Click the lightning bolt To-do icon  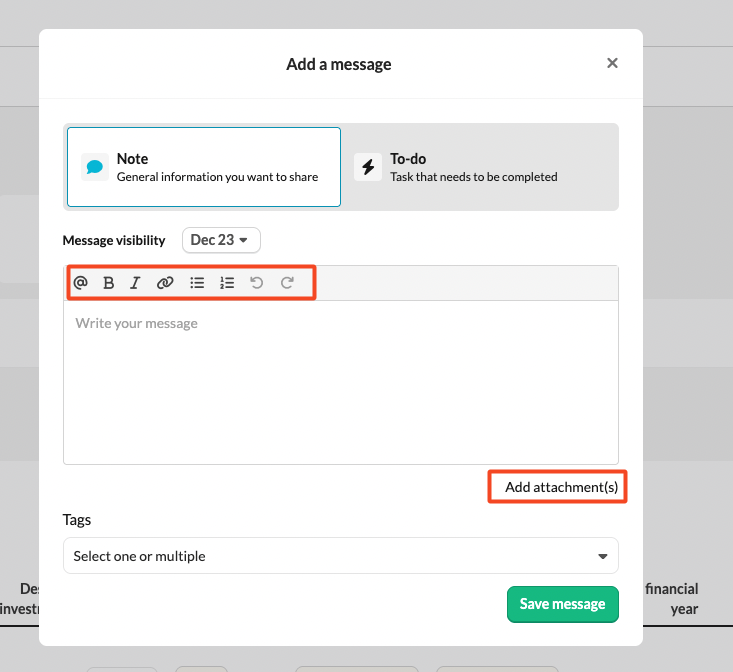click(x=368, y=167)
